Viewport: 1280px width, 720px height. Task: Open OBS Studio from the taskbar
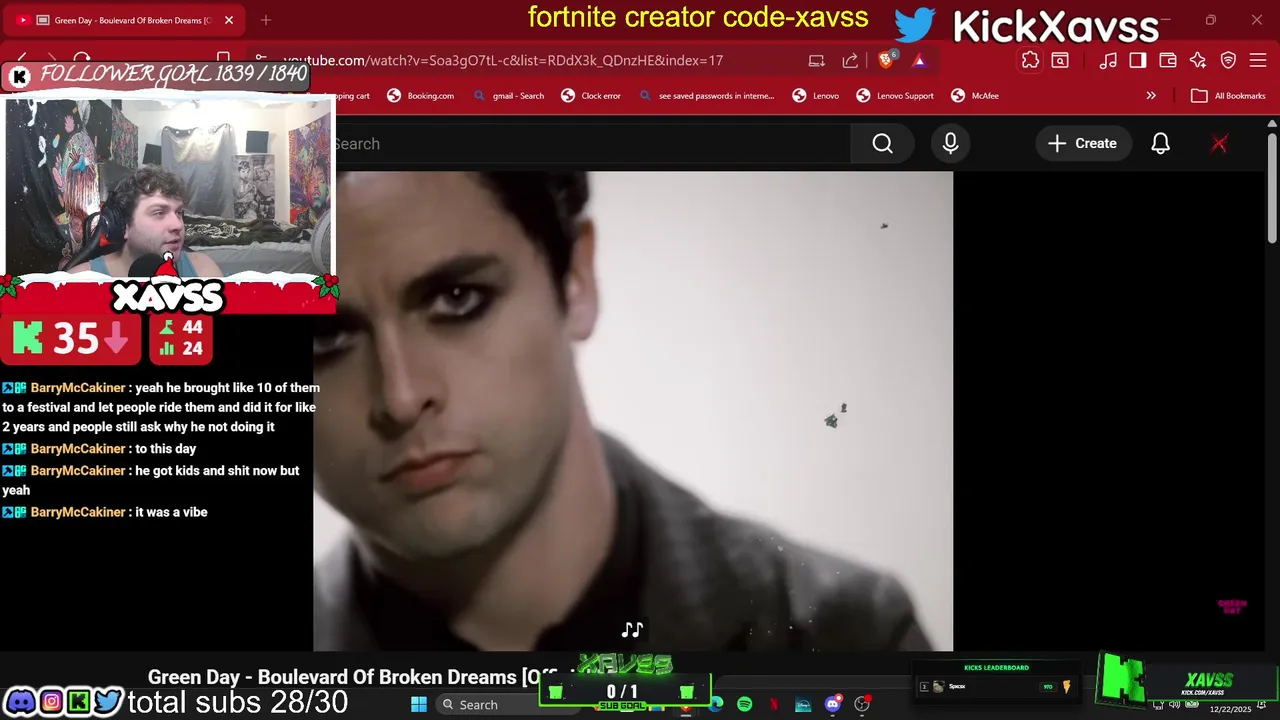(862, 705)
